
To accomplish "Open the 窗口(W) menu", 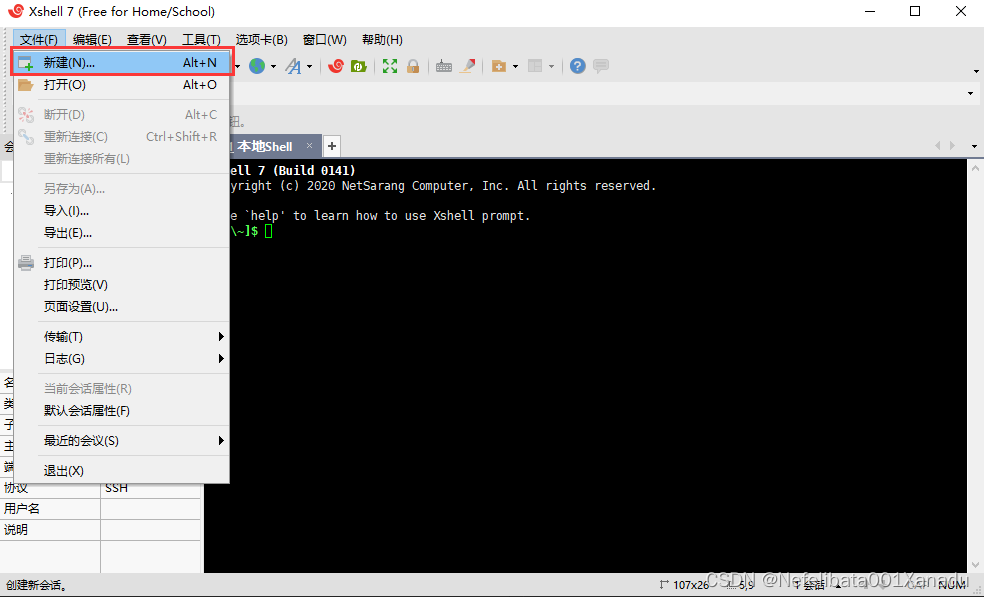I will [x=324, y=40].
